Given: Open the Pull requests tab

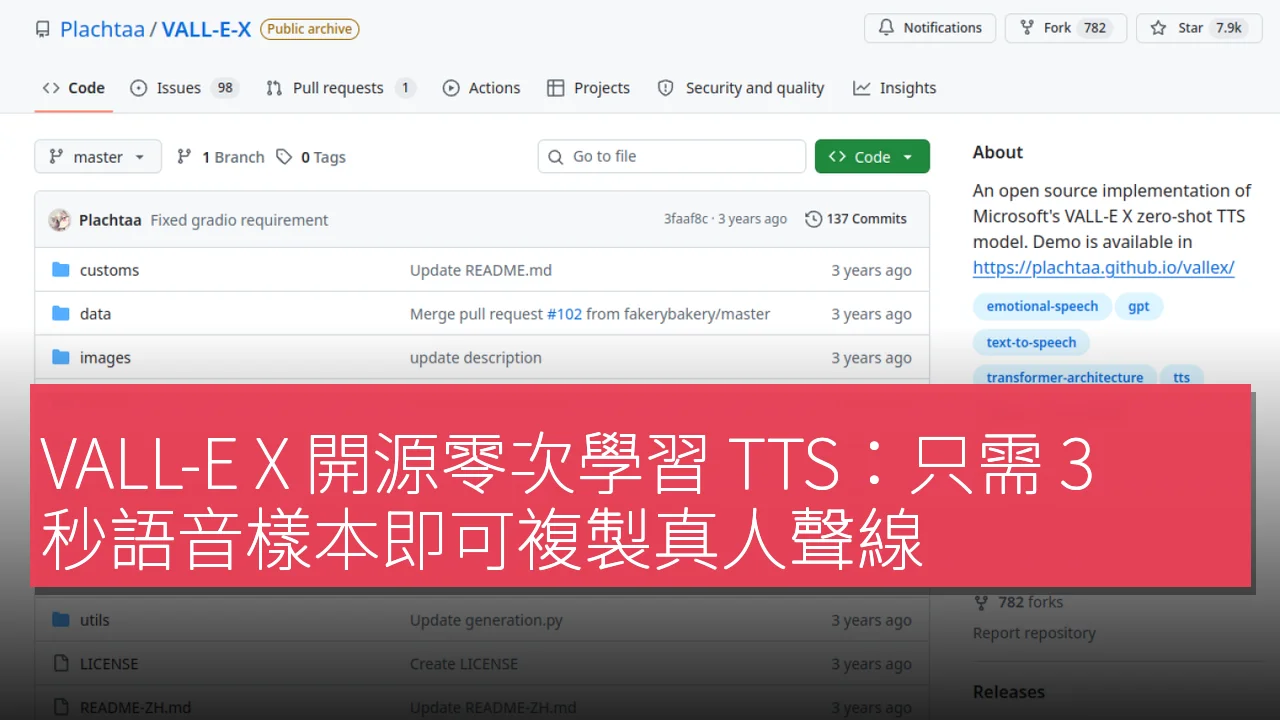Looking at the screenshot, I should pyautogui.click(x=340, y=88).
